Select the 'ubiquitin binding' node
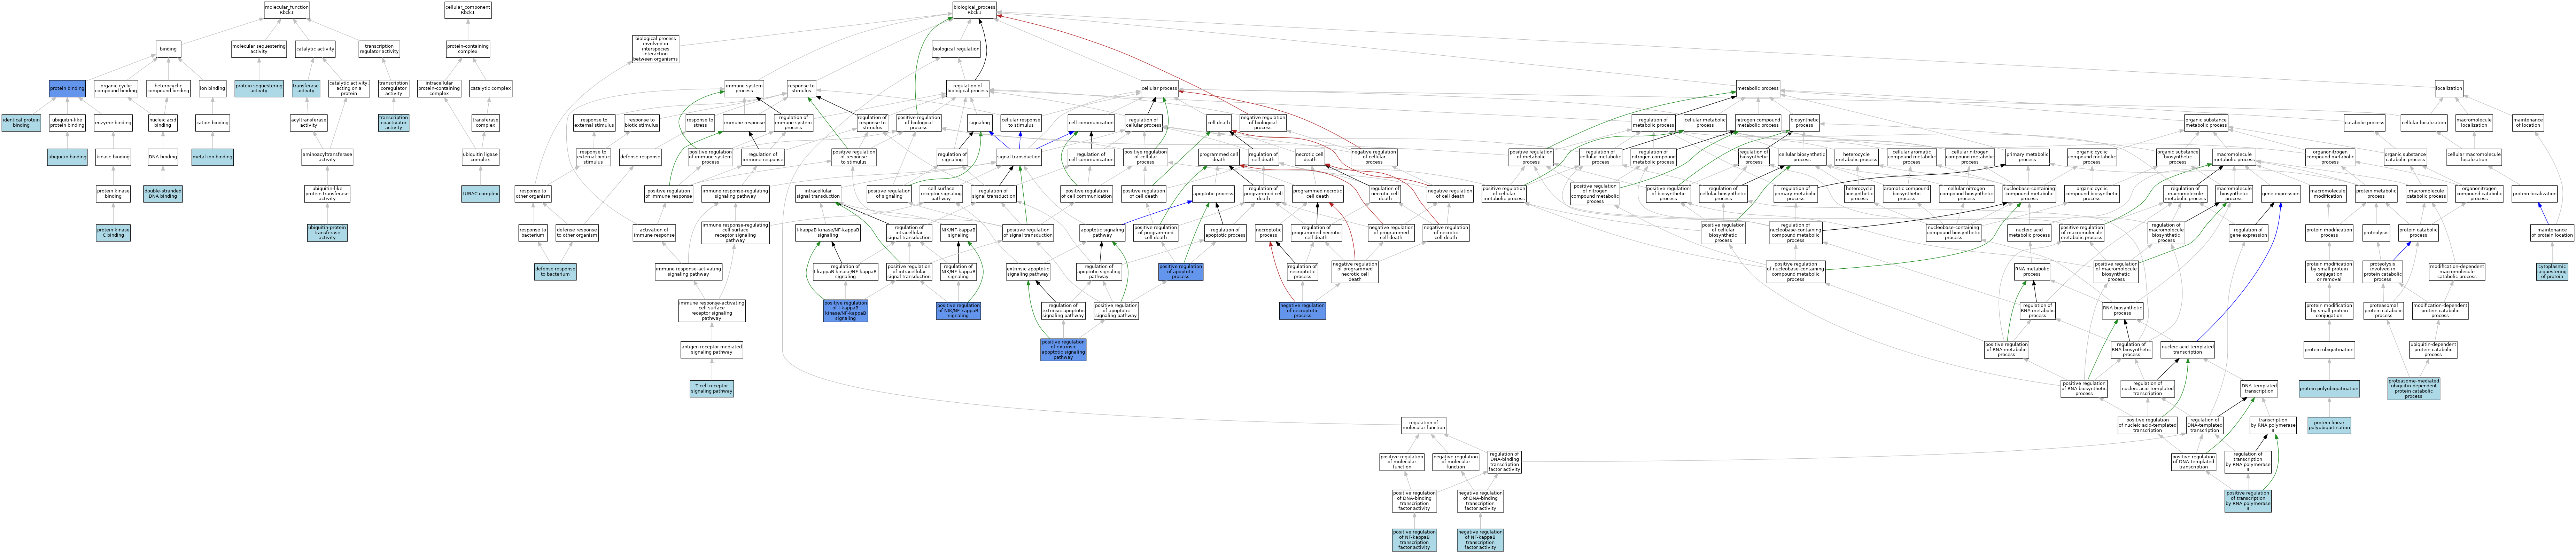This screenshot has width=2576, height=553. [67, 157]
